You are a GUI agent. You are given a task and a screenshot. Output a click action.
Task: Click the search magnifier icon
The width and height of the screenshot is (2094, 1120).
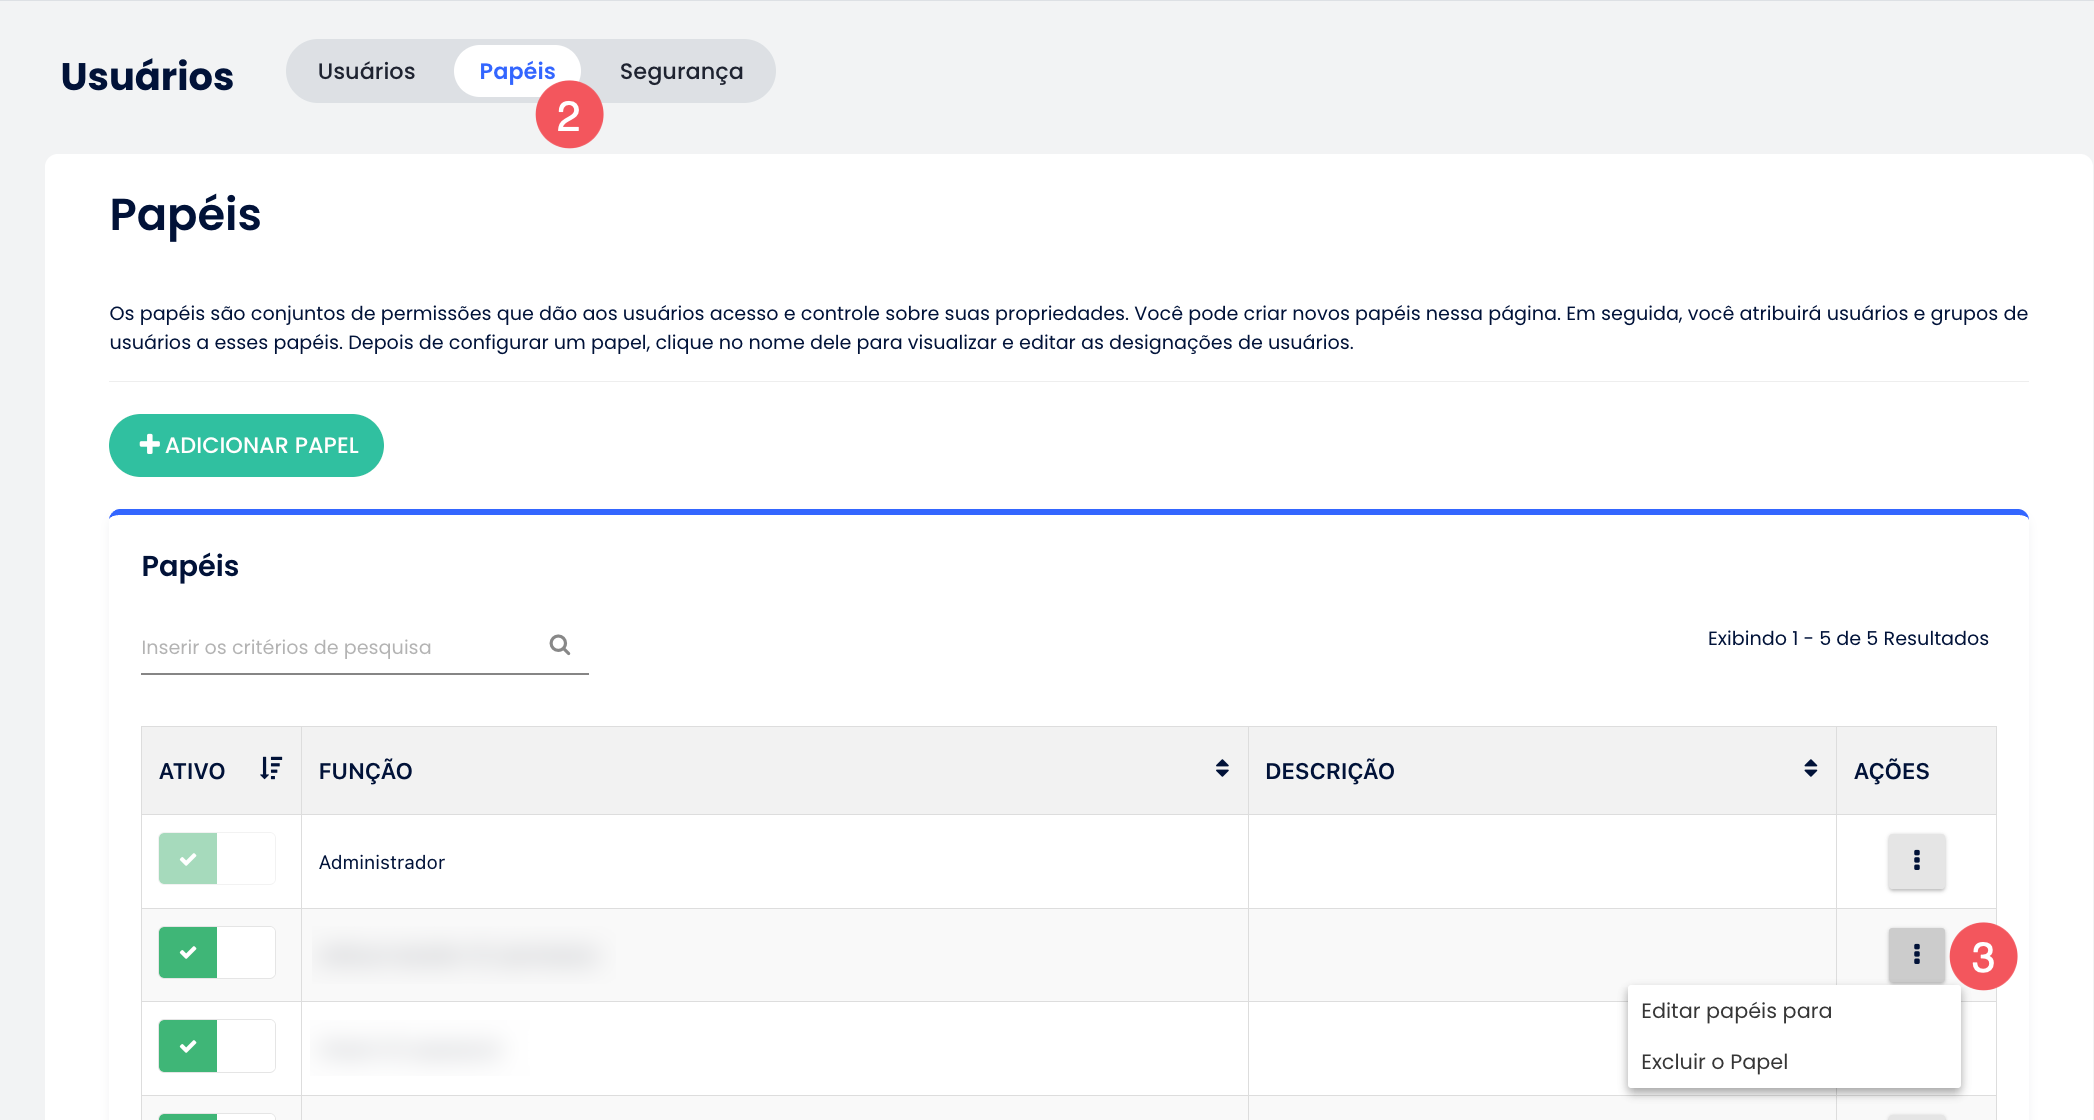(x=560, y=645)
